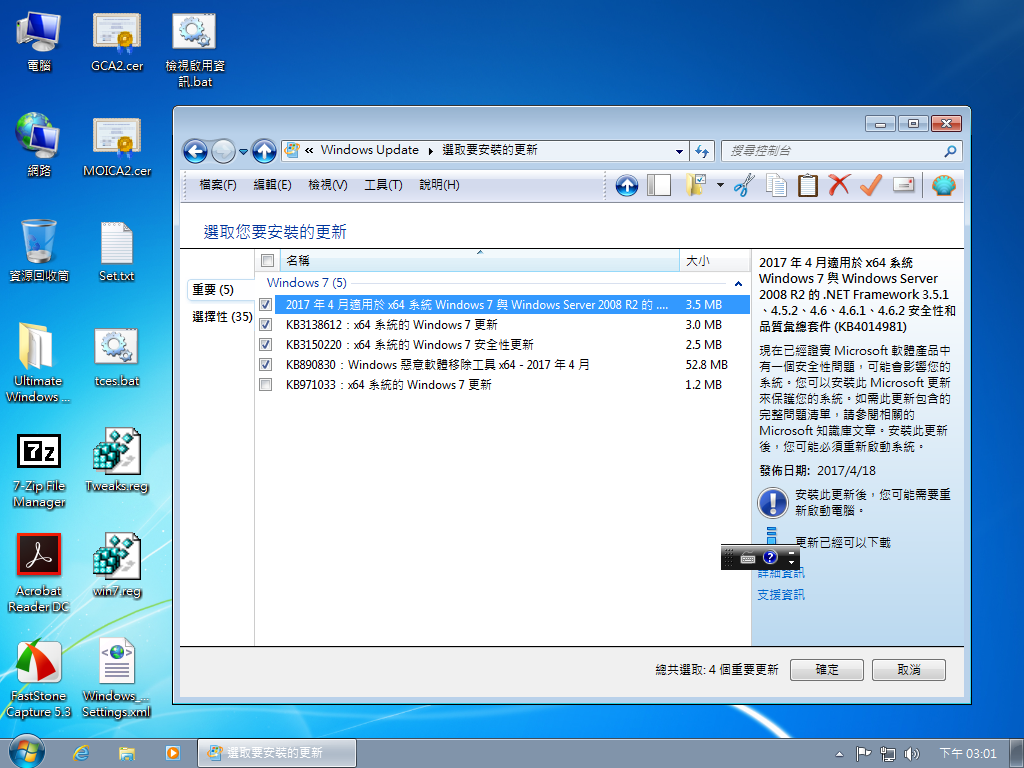Viewport: 1024px width, 768px height.
Task: Launch Windows Media Player from taskbar
Action: pos(172,753)
